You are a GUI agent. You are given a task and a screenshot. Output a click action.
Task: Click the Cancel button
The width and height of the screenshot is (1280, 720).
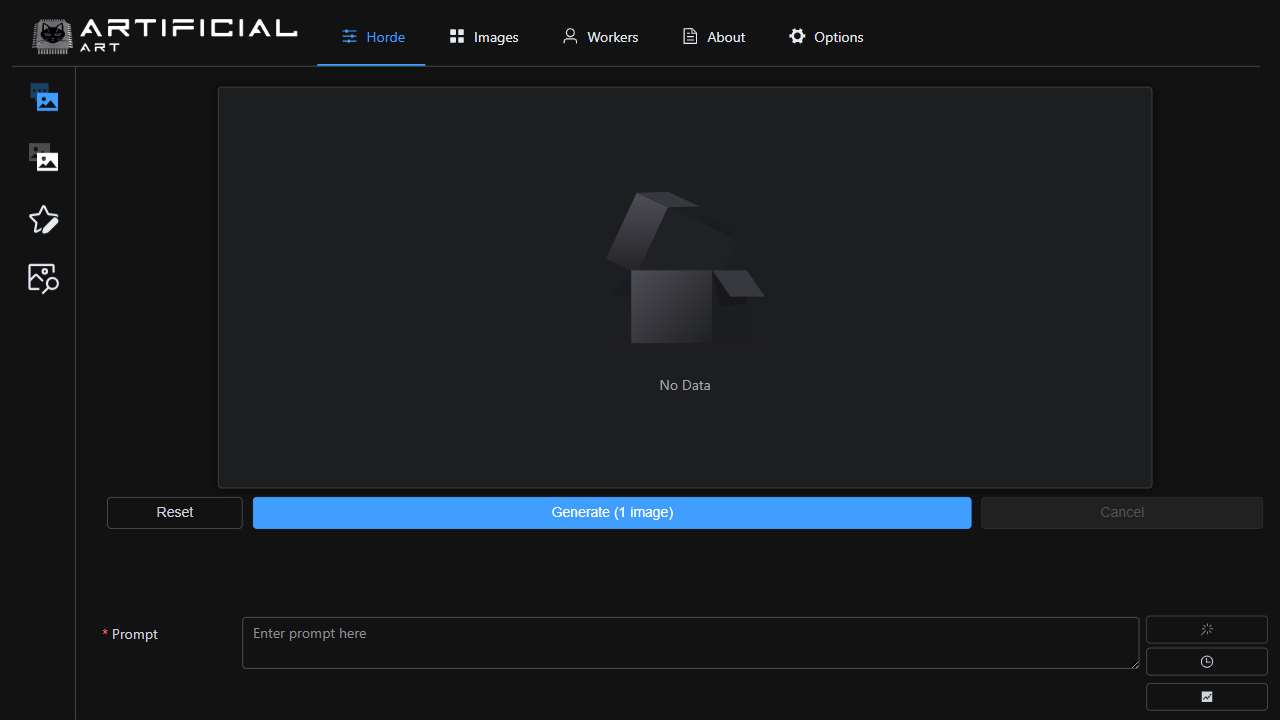pos(1121,512)
